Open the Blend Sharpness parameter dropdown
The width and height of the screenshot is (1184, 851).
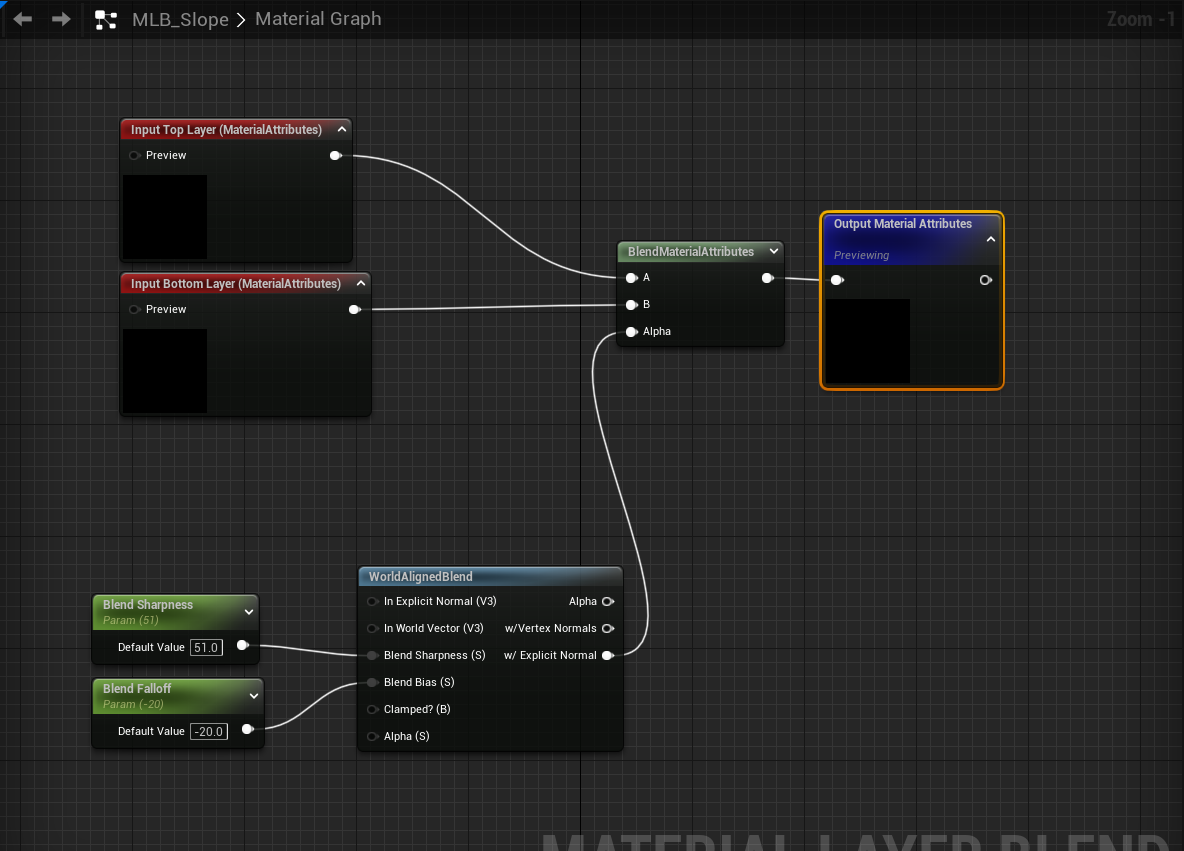pyautogui.click(x=249, y=611)
